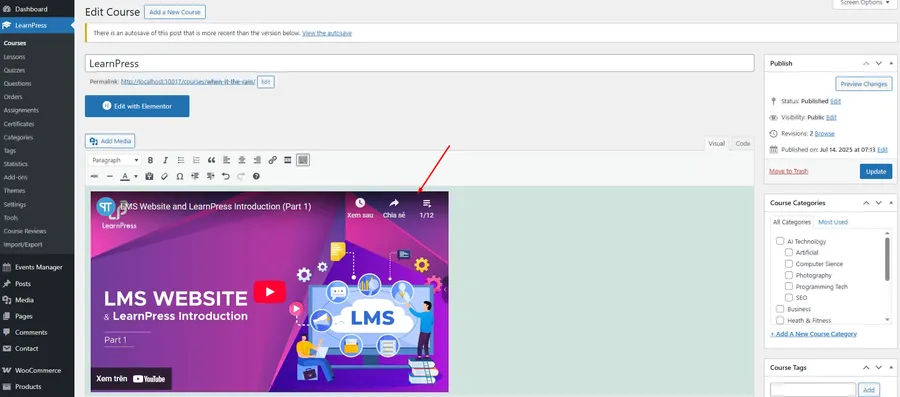
Task: Toggle bold formatting in editor toolbar
Action: pos(150,160)
